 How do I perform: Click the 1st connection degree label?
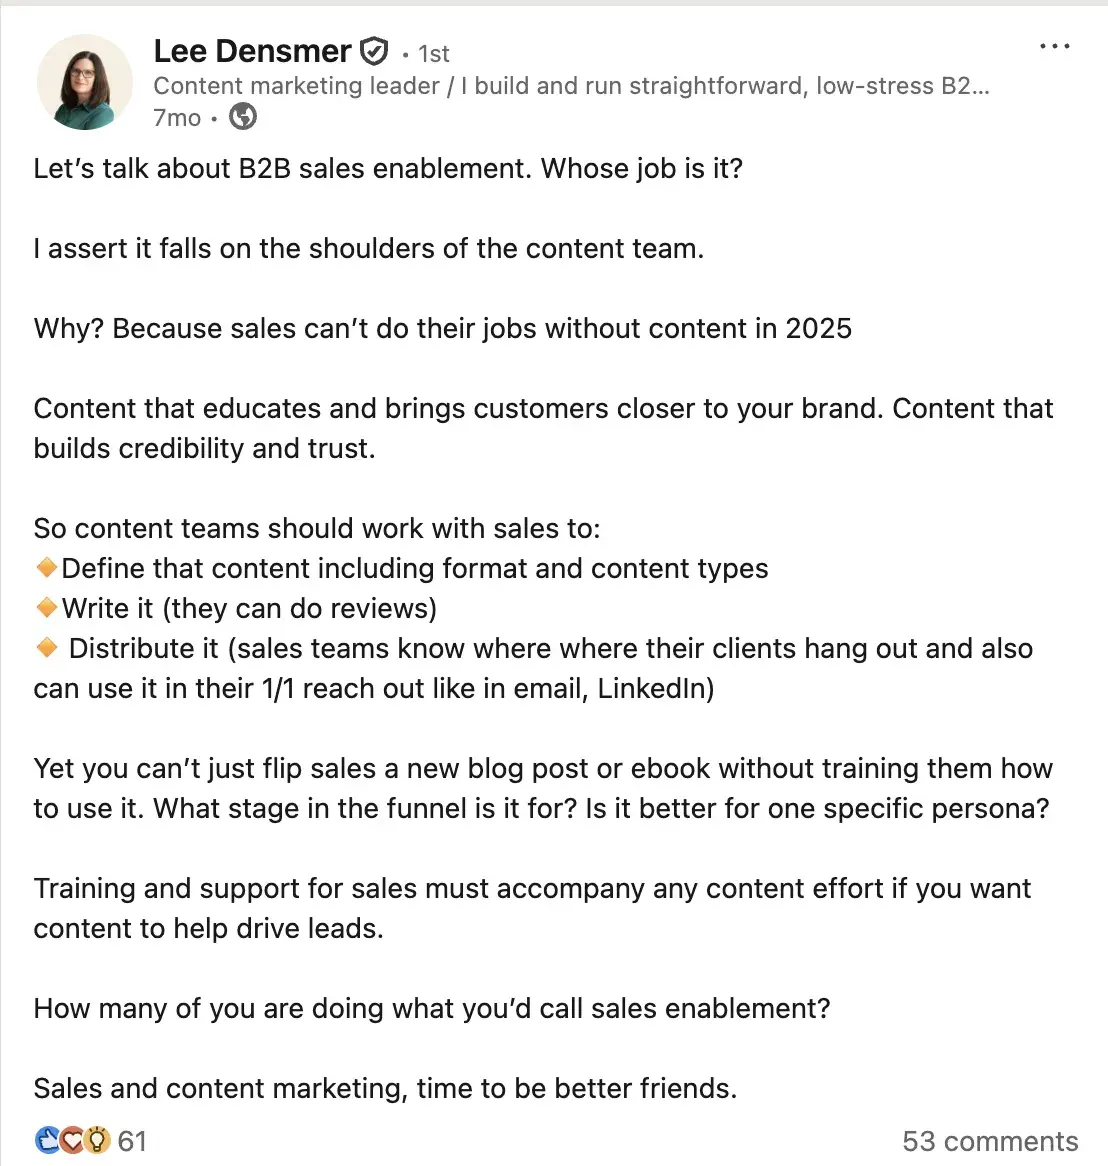434,53
